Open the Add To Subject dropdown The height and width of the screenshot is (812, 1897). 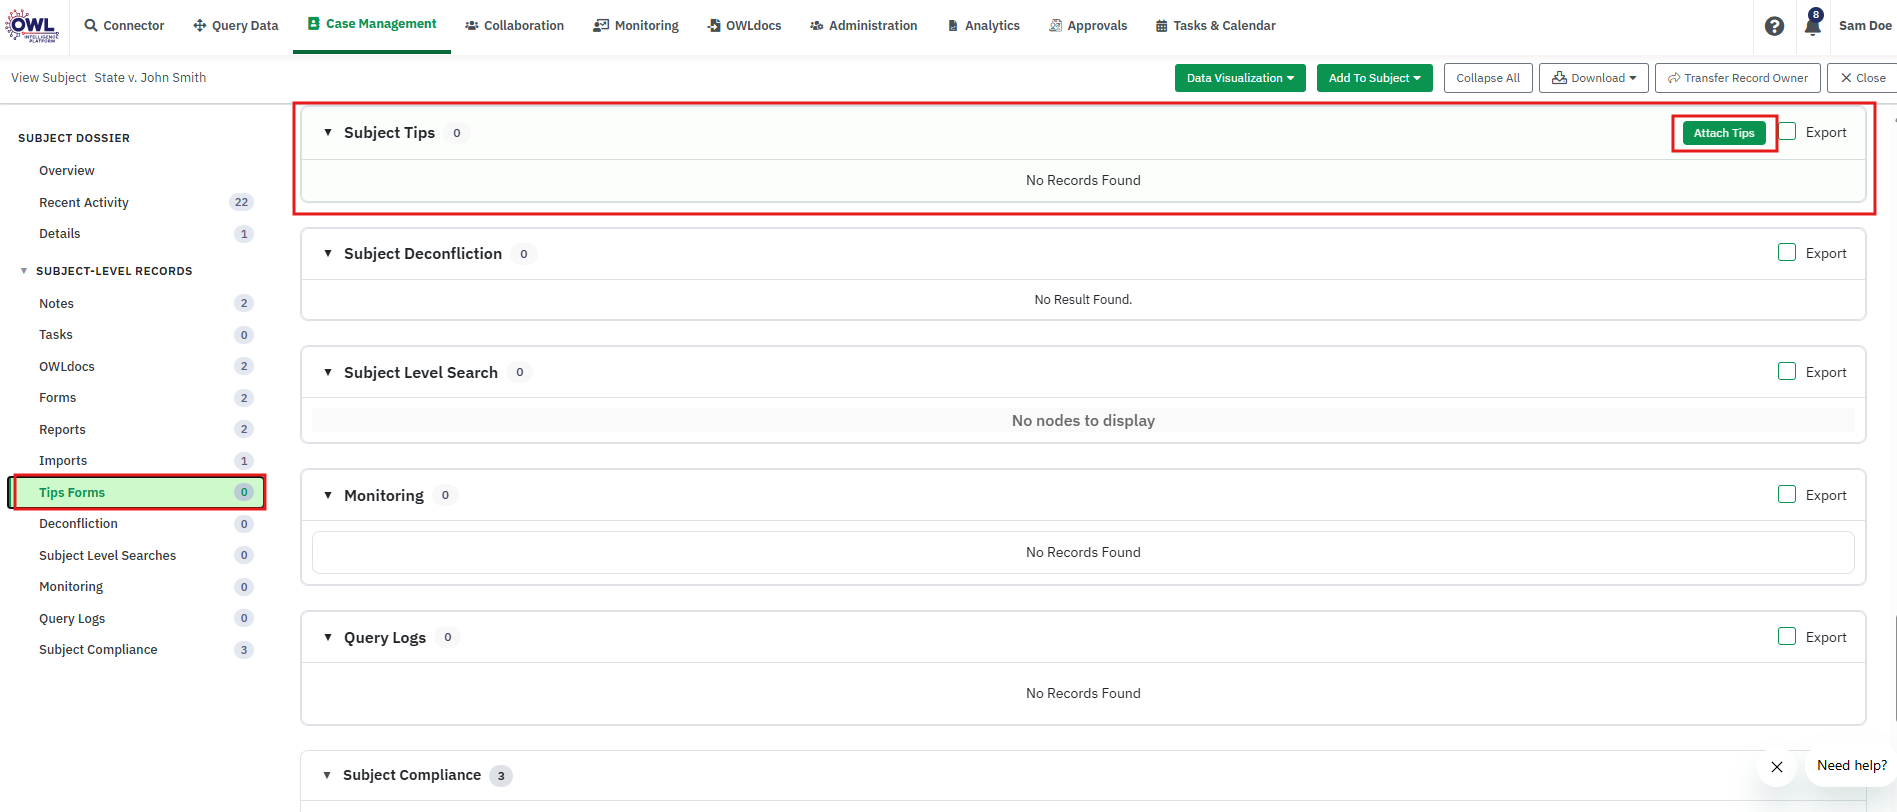pos(1375,78)
